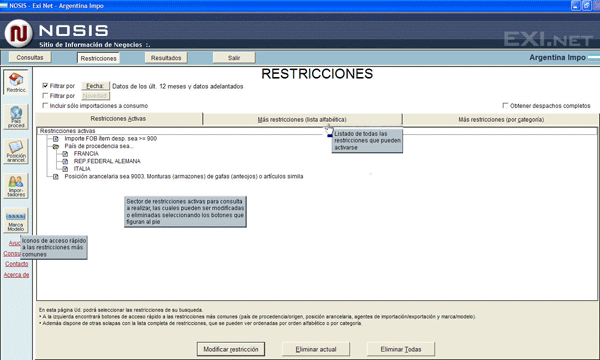Toggle first Filtrar por Fecha checkbox
The height and width of the screenshot is (360, 600).
(x=45, y=86)
